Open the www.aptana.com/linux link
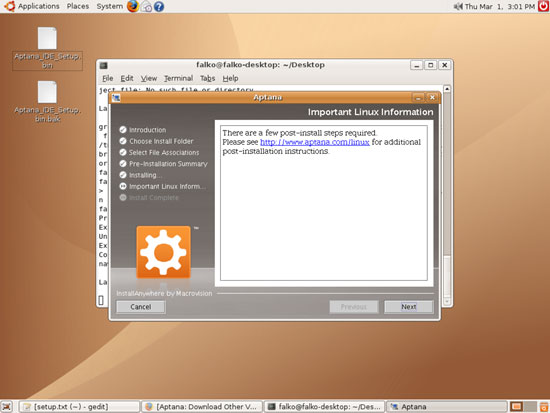 click(315, 142)
